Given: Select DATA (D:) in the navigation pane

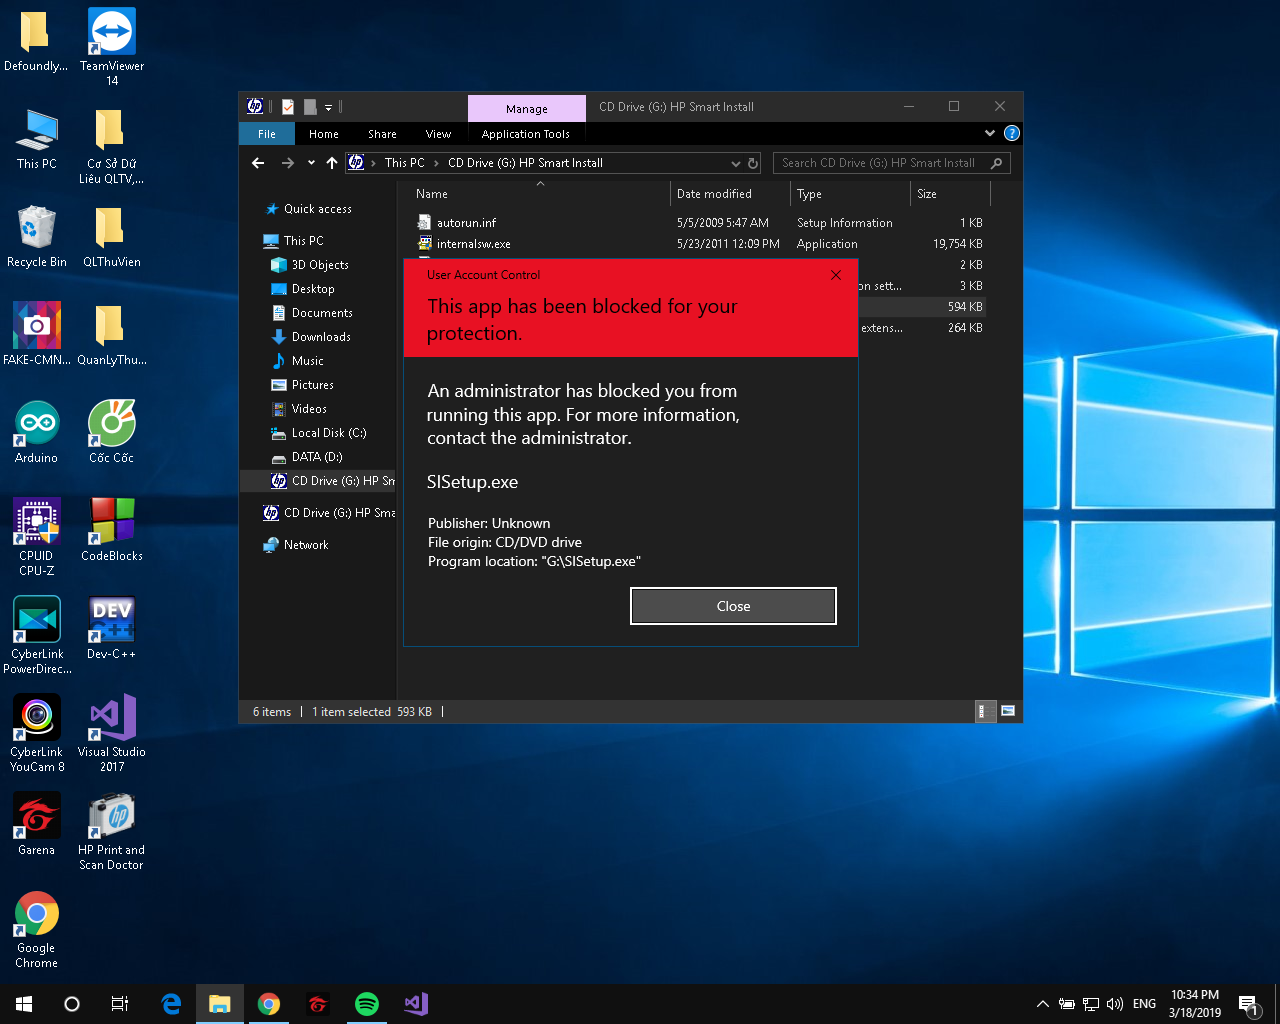Looking at the screenshot, I should (x=316, y=457).
